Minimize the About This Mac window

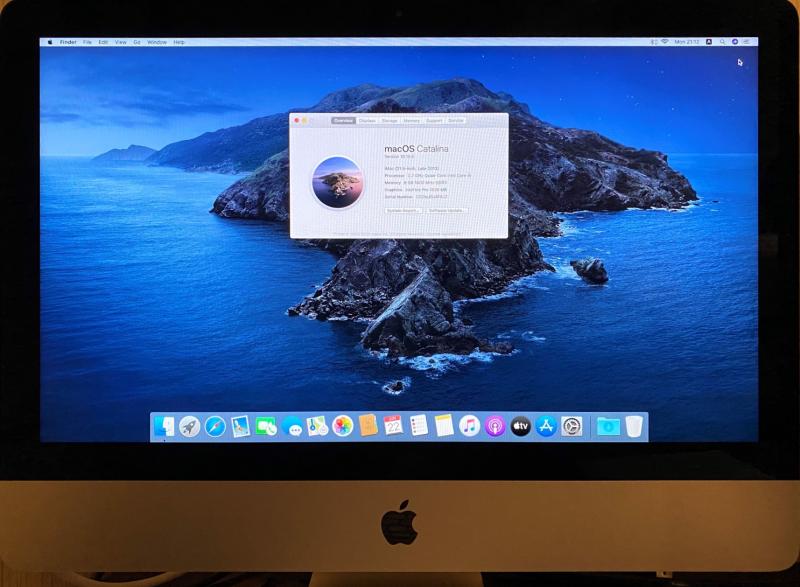point(305,121)
